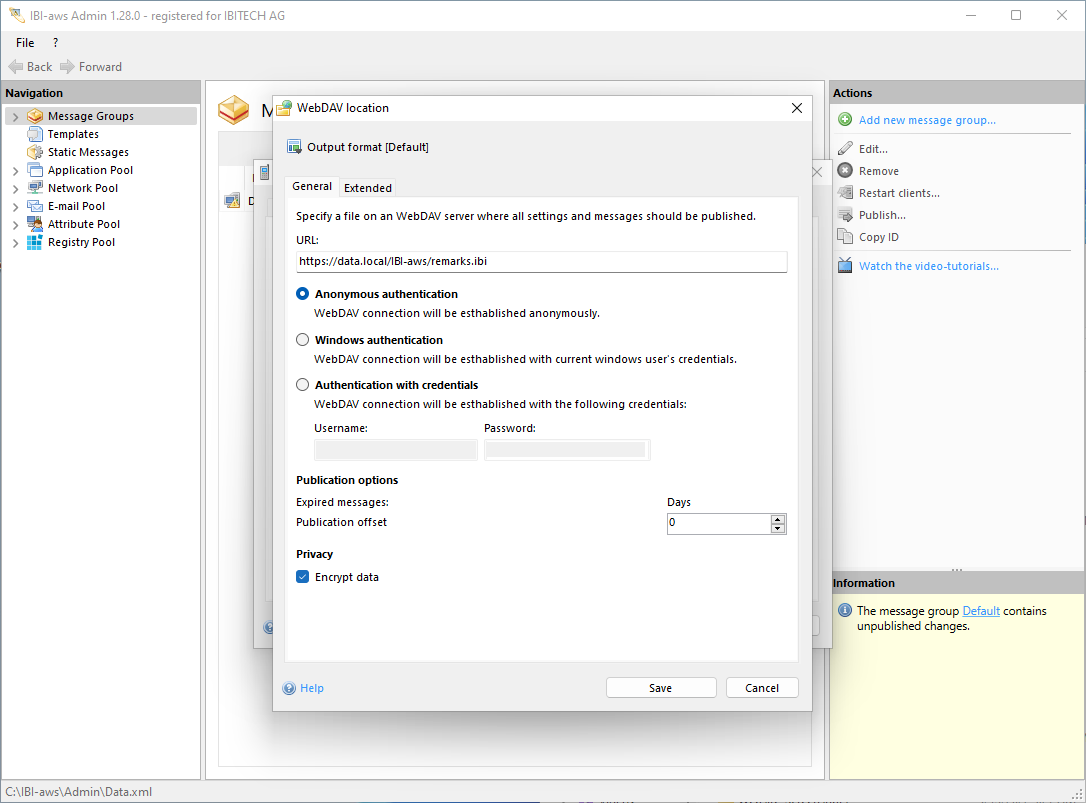Click the Help question mark icon

click(x=289, y=688)
